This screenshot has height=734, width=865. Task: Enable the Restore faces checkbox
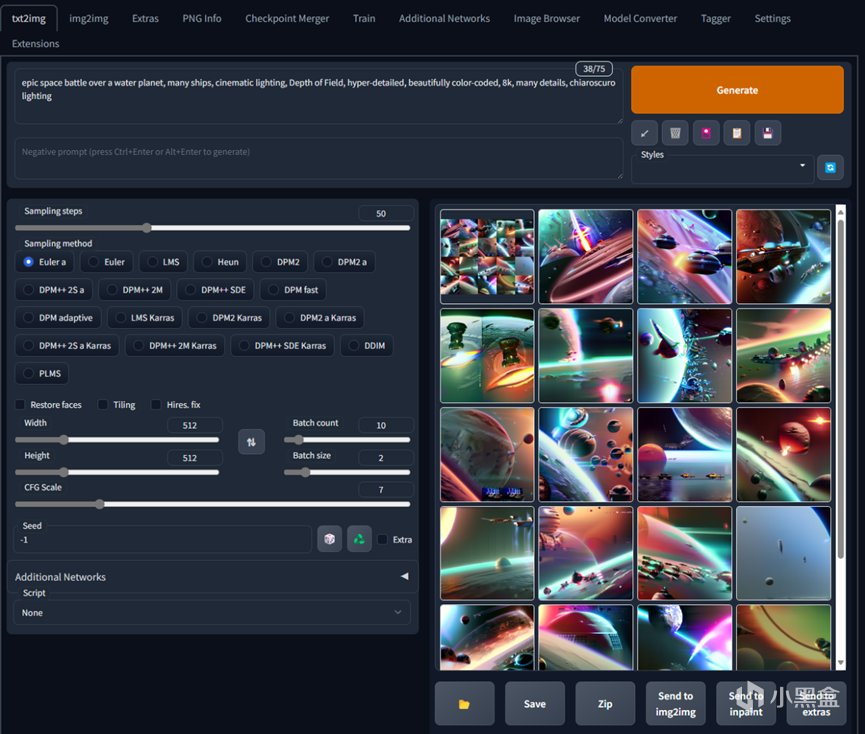pyautogui.click(x=21, y=405)
